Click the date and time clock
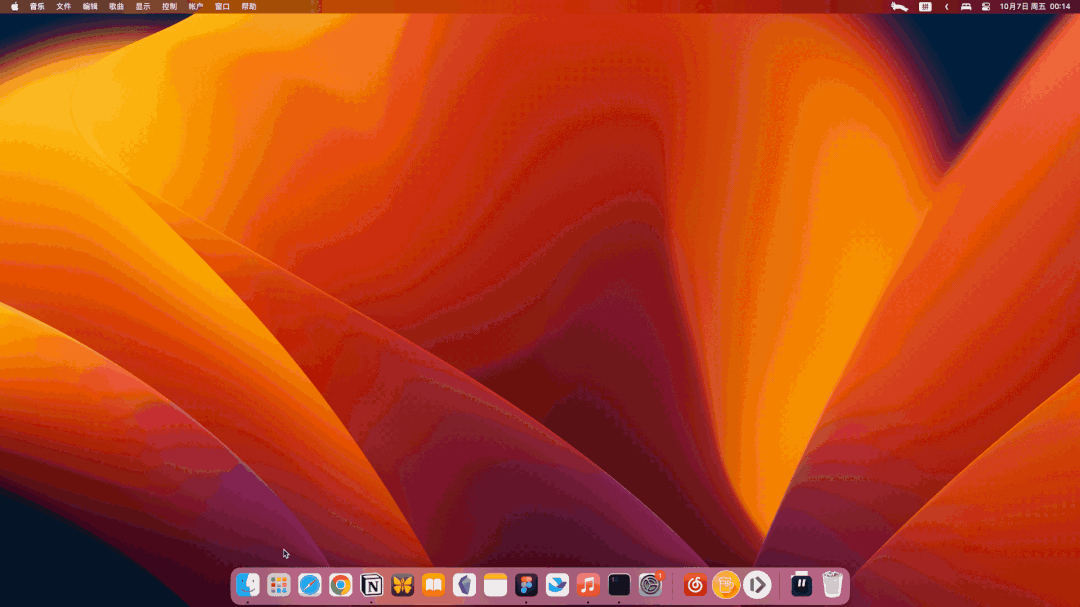 (x=1034, y=6)
